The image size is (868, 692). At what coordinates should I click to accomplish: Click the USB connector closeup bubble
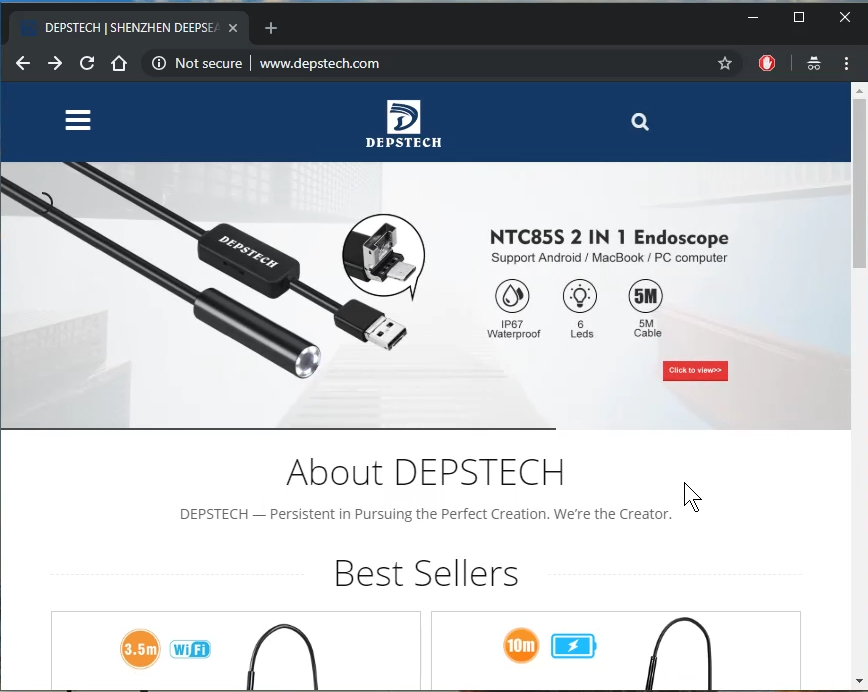click(384, 256)
